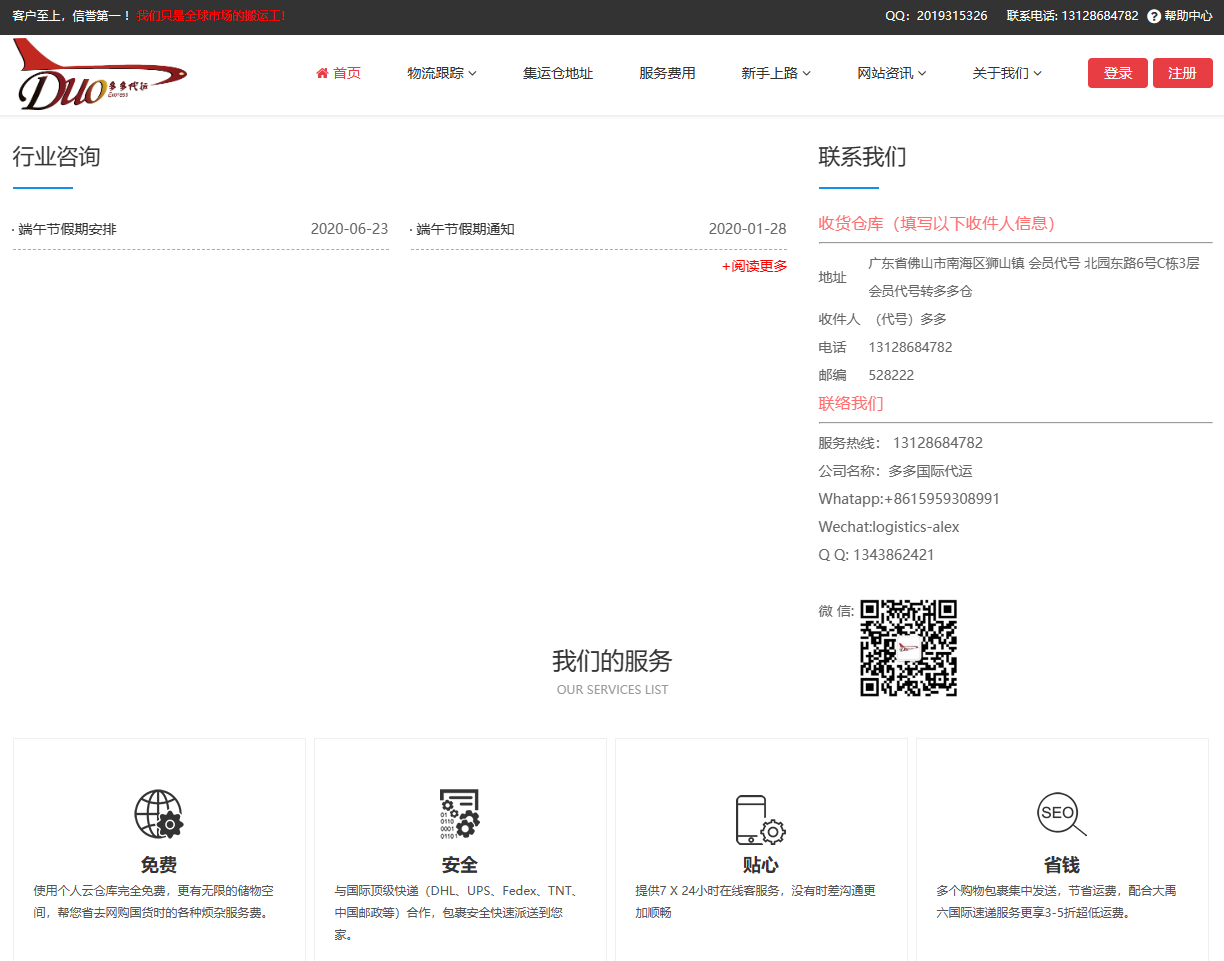
Task: Expand the 物流跟踪 dropdown menu
Action: click(441, 73)
